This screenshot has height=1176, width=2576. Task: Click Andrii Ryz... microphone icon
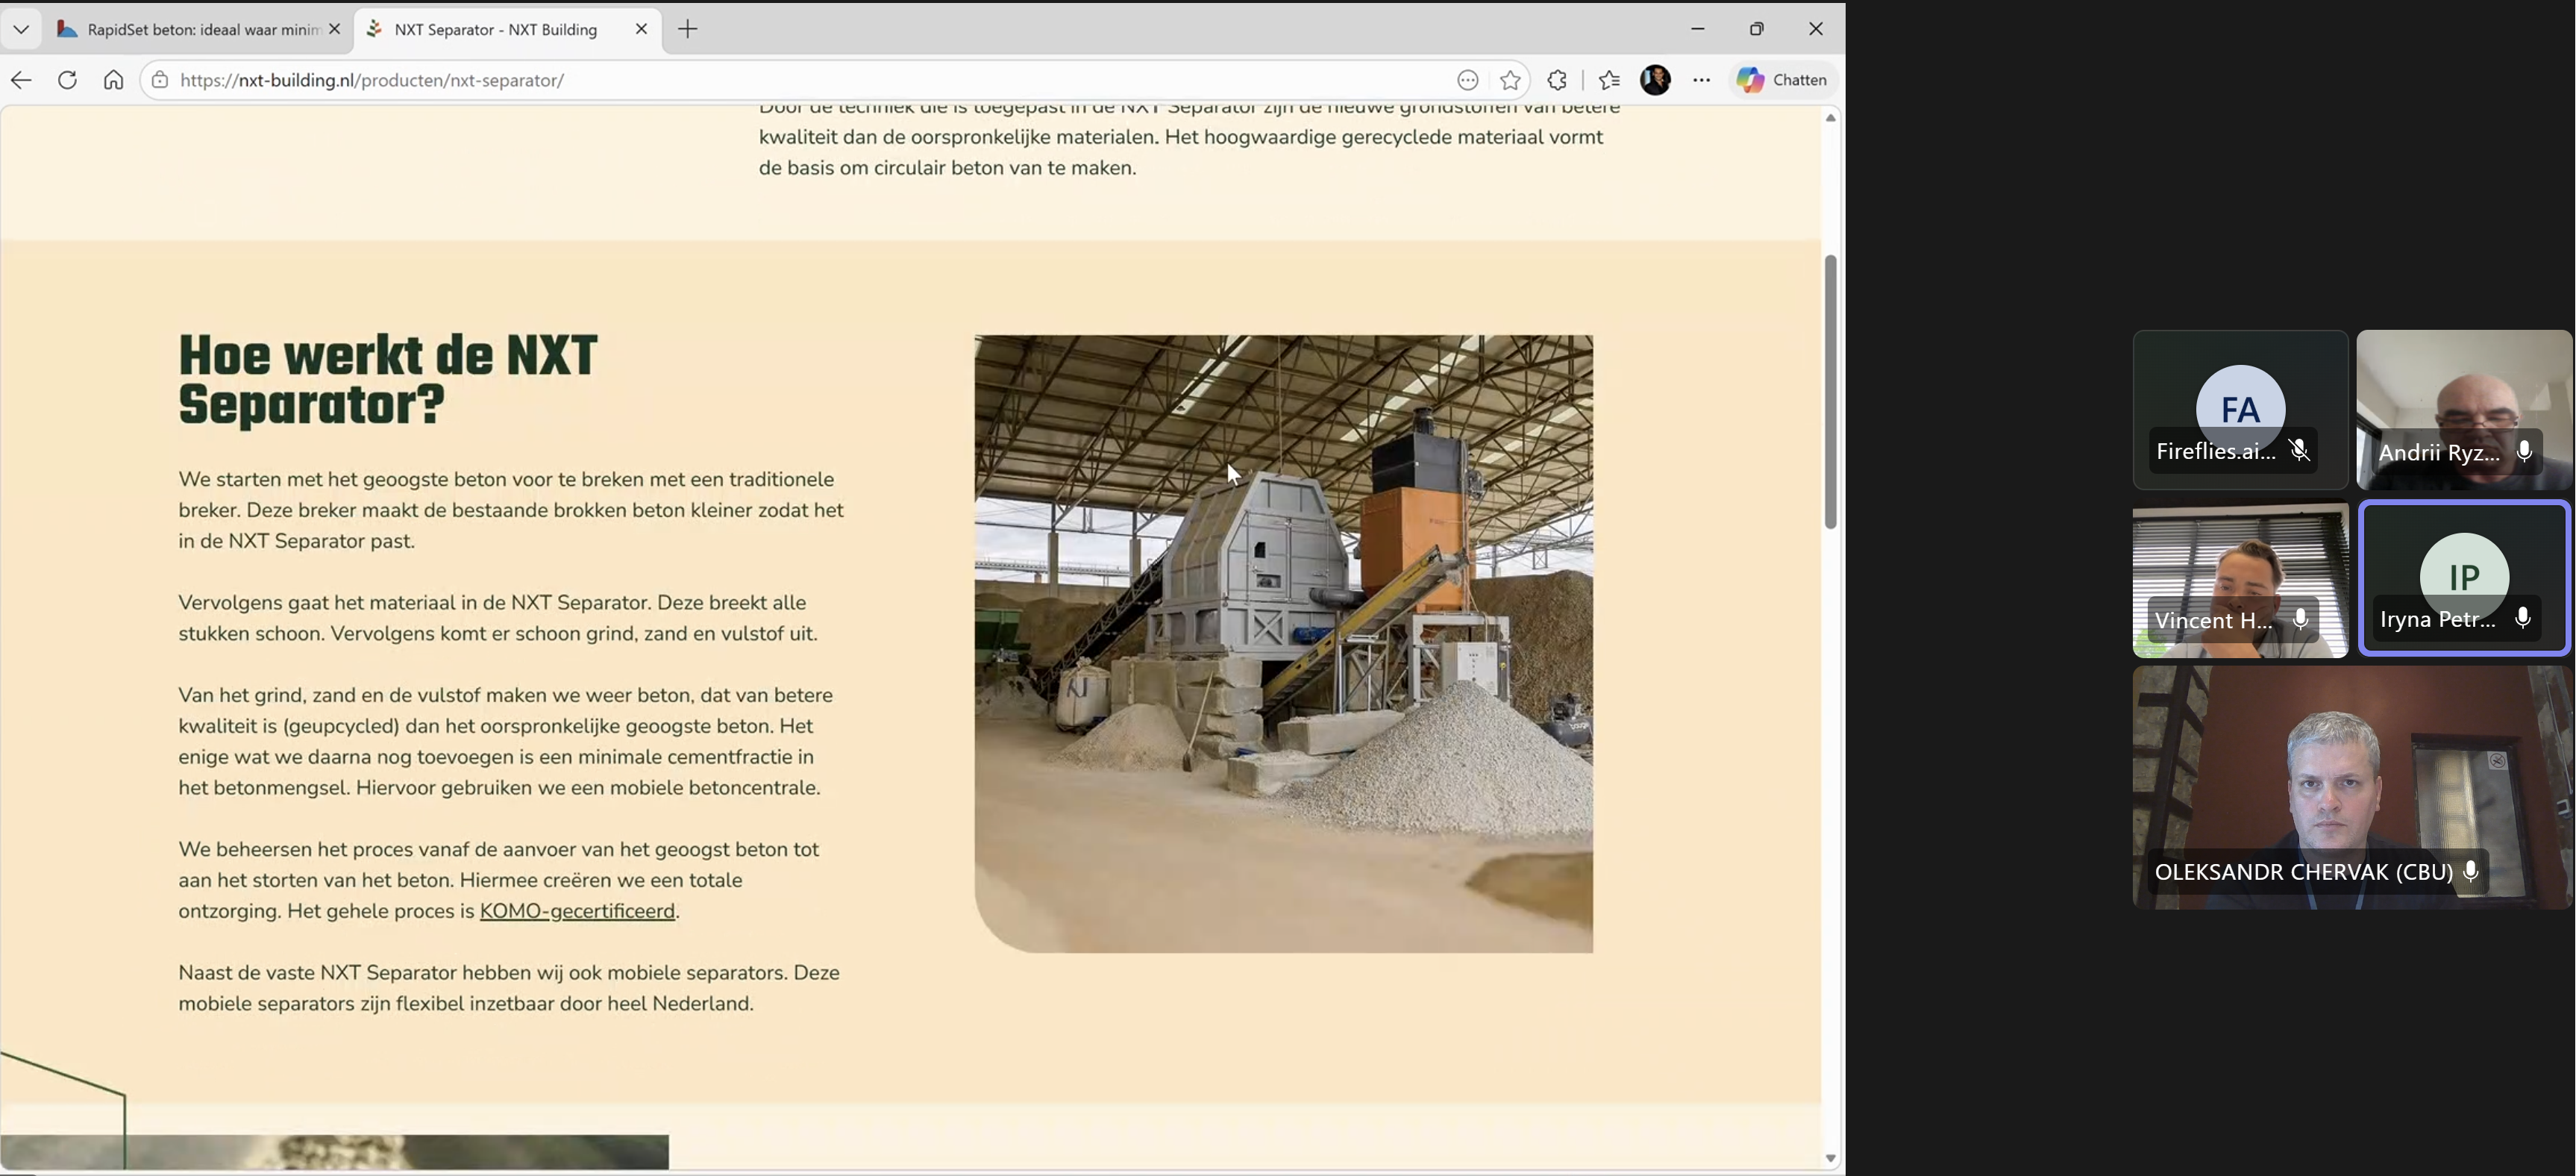[x=2525, y=452]
